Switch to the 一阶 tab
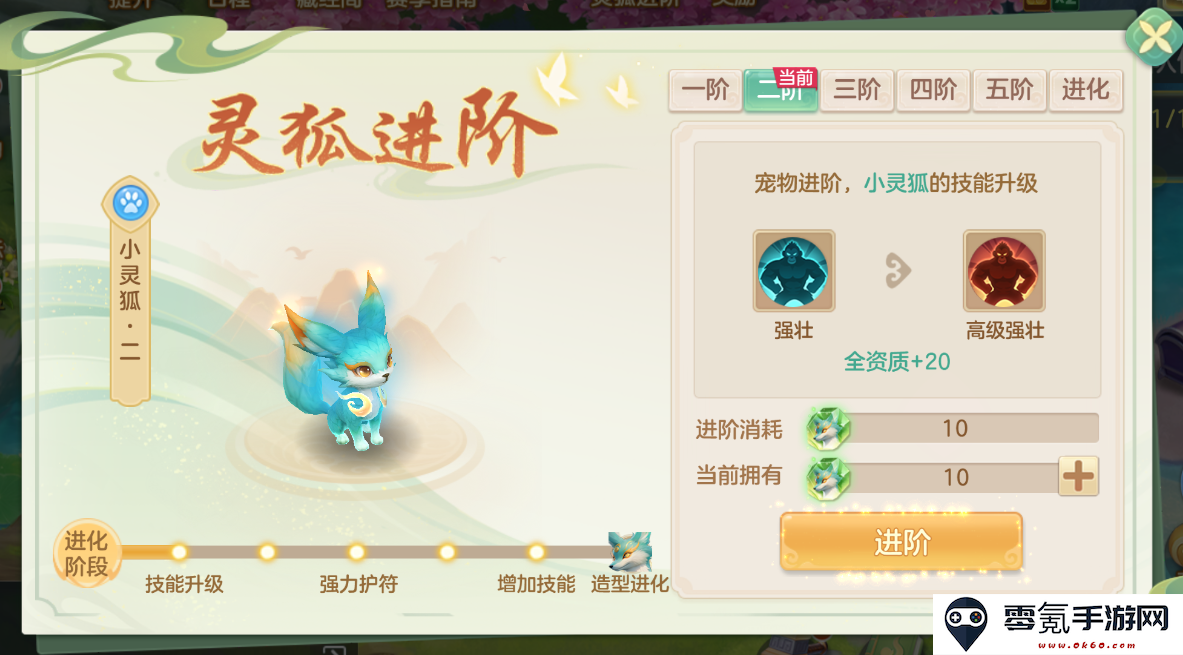This screenshot has height=655, width=1183. tap(705, 91)
